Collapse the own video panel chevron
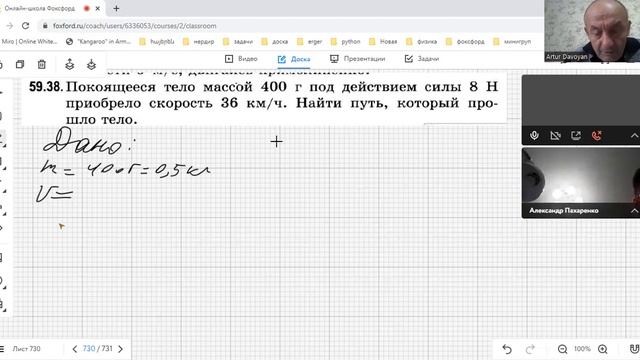 click(634, 136)
